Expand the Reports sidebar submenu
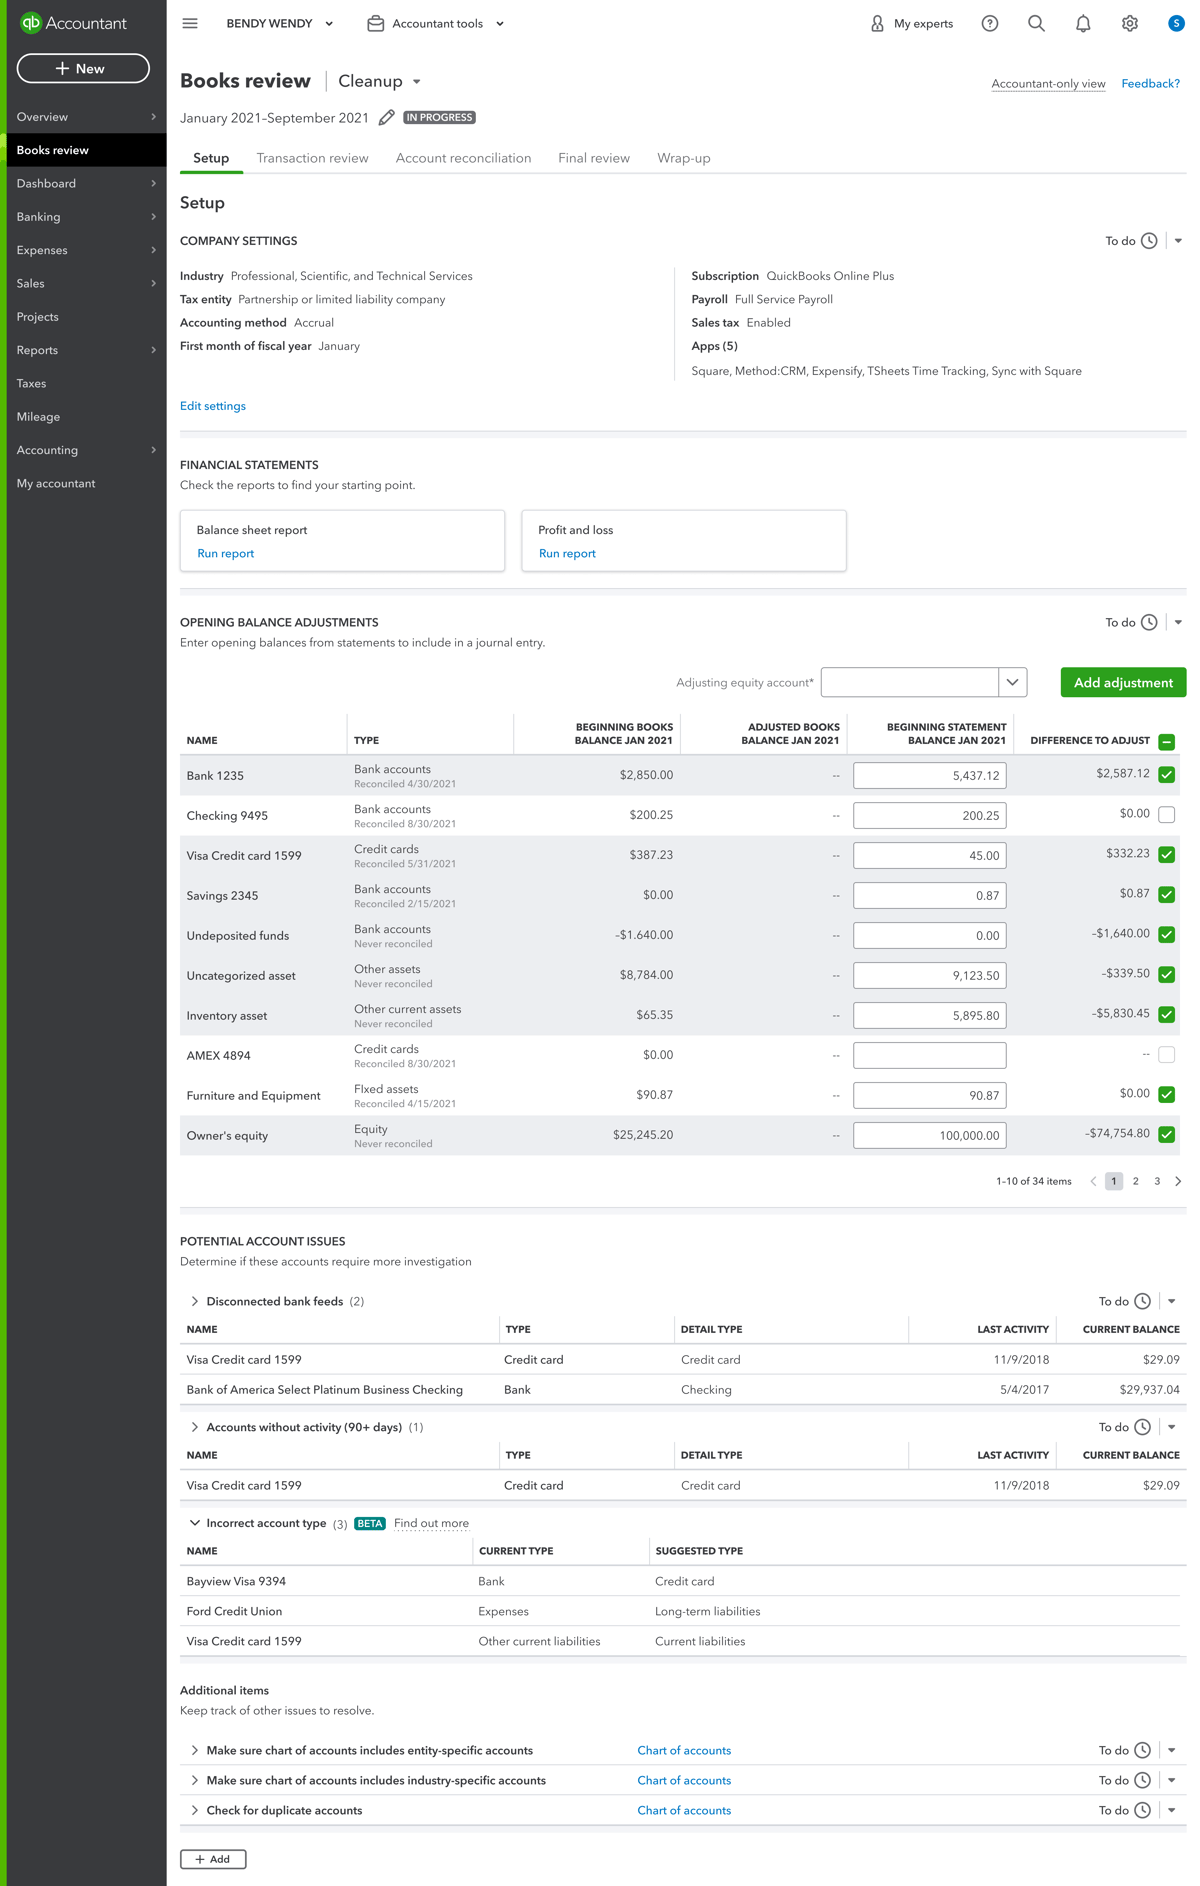 (153, 350)
